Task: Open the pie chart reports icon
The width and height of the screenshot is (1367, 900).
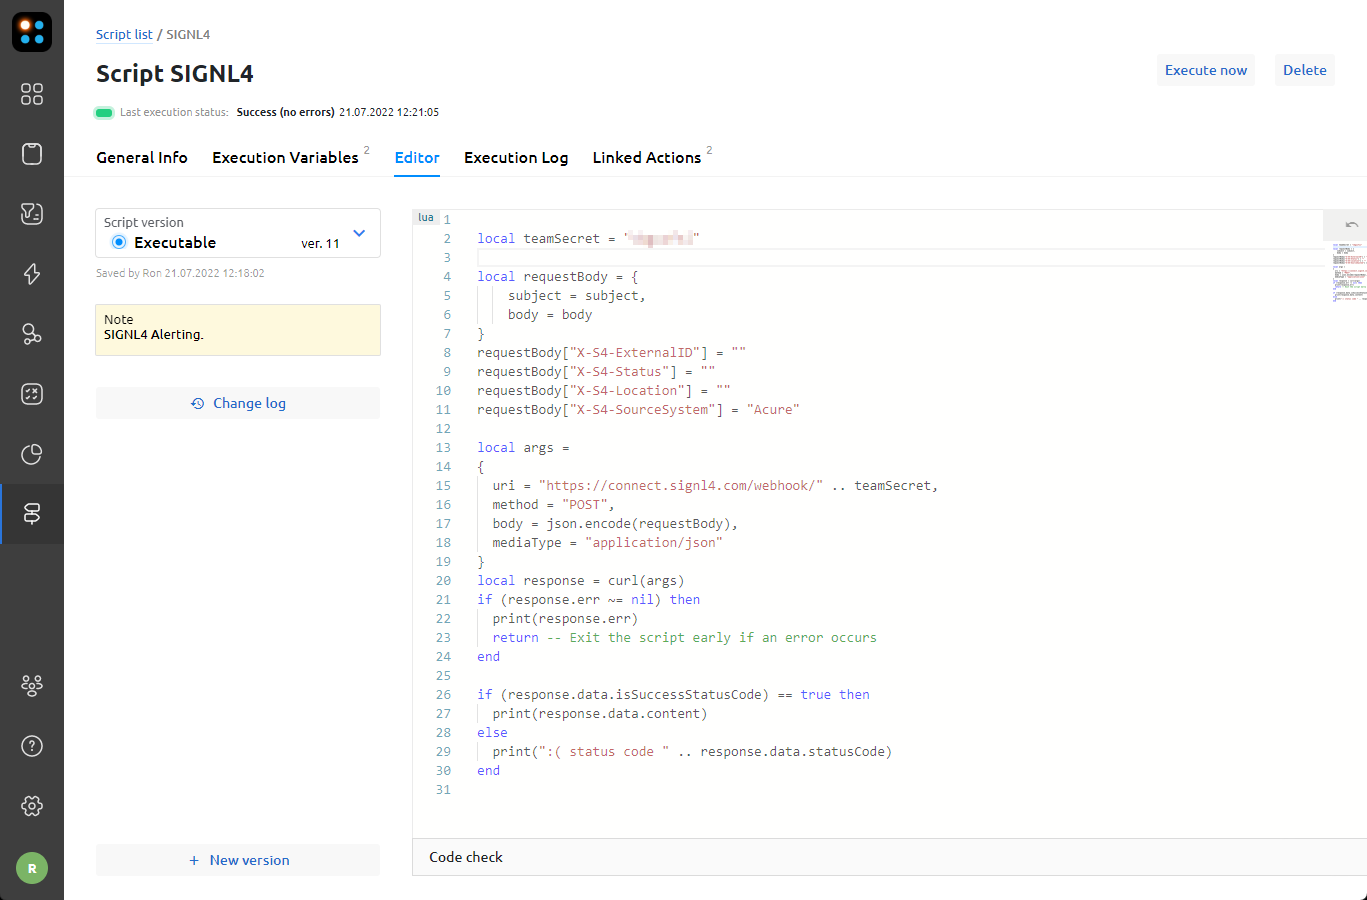Action: point(32,454)
